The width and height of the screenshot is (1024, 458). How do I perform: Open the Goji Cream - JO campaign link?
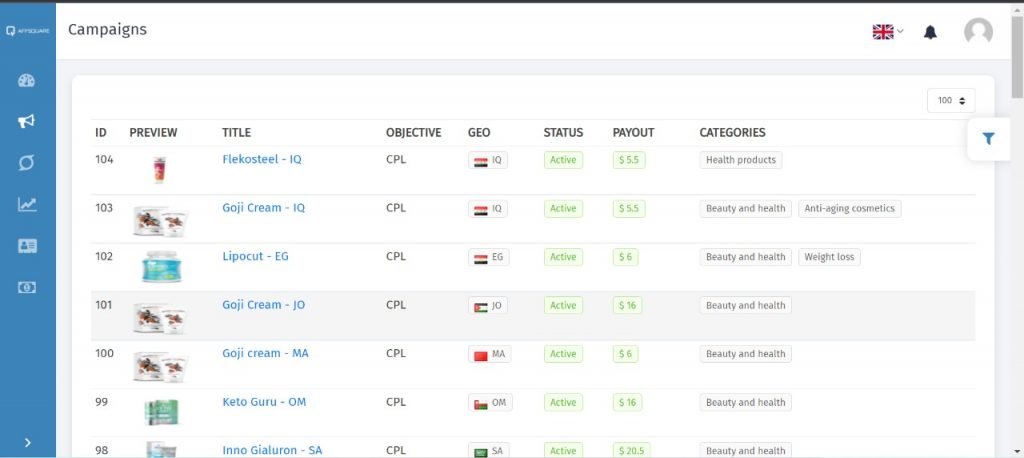[x=263, y=304]
